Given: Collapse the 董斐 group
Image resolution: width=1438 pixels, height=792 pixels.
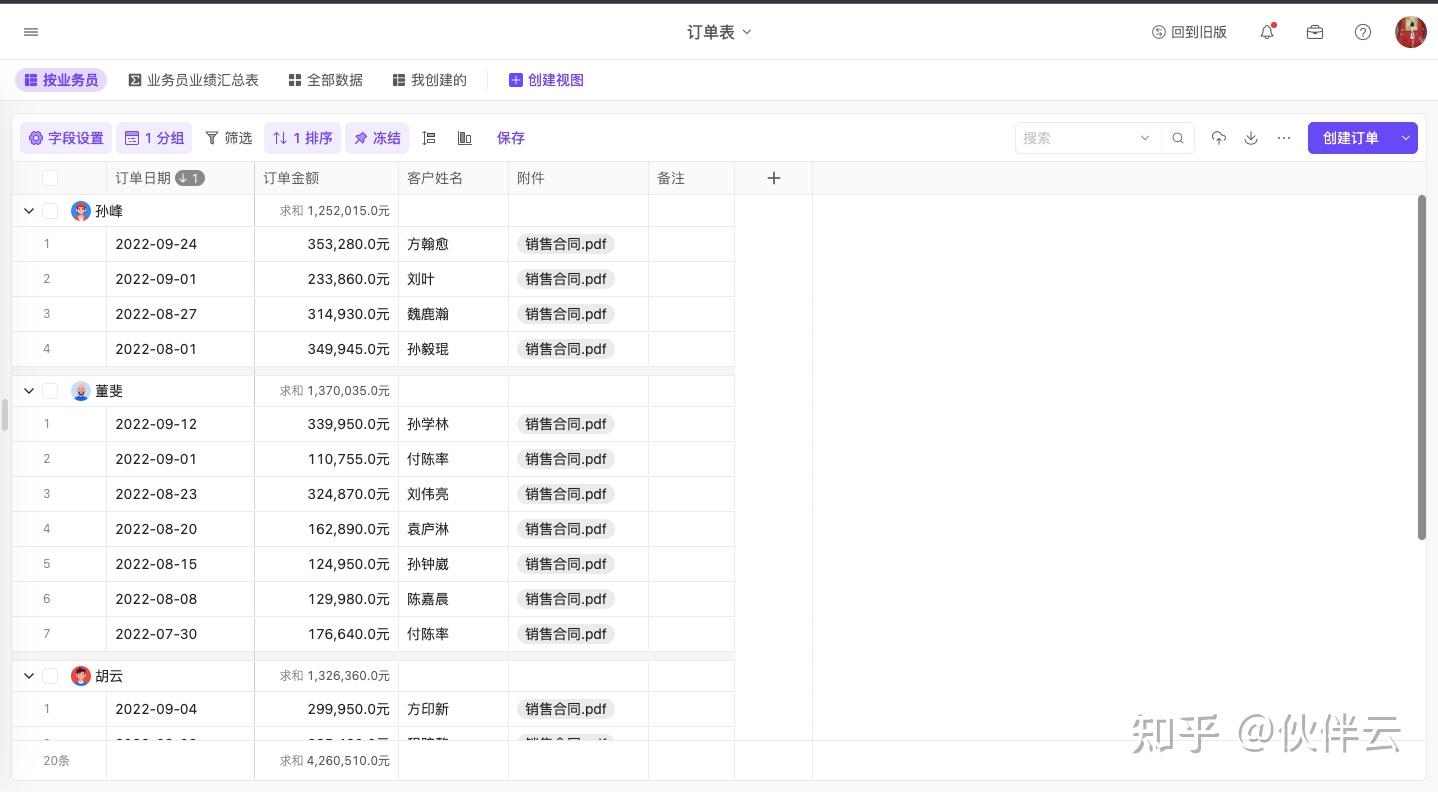Looking at the screenshot, I should (29, 391).
